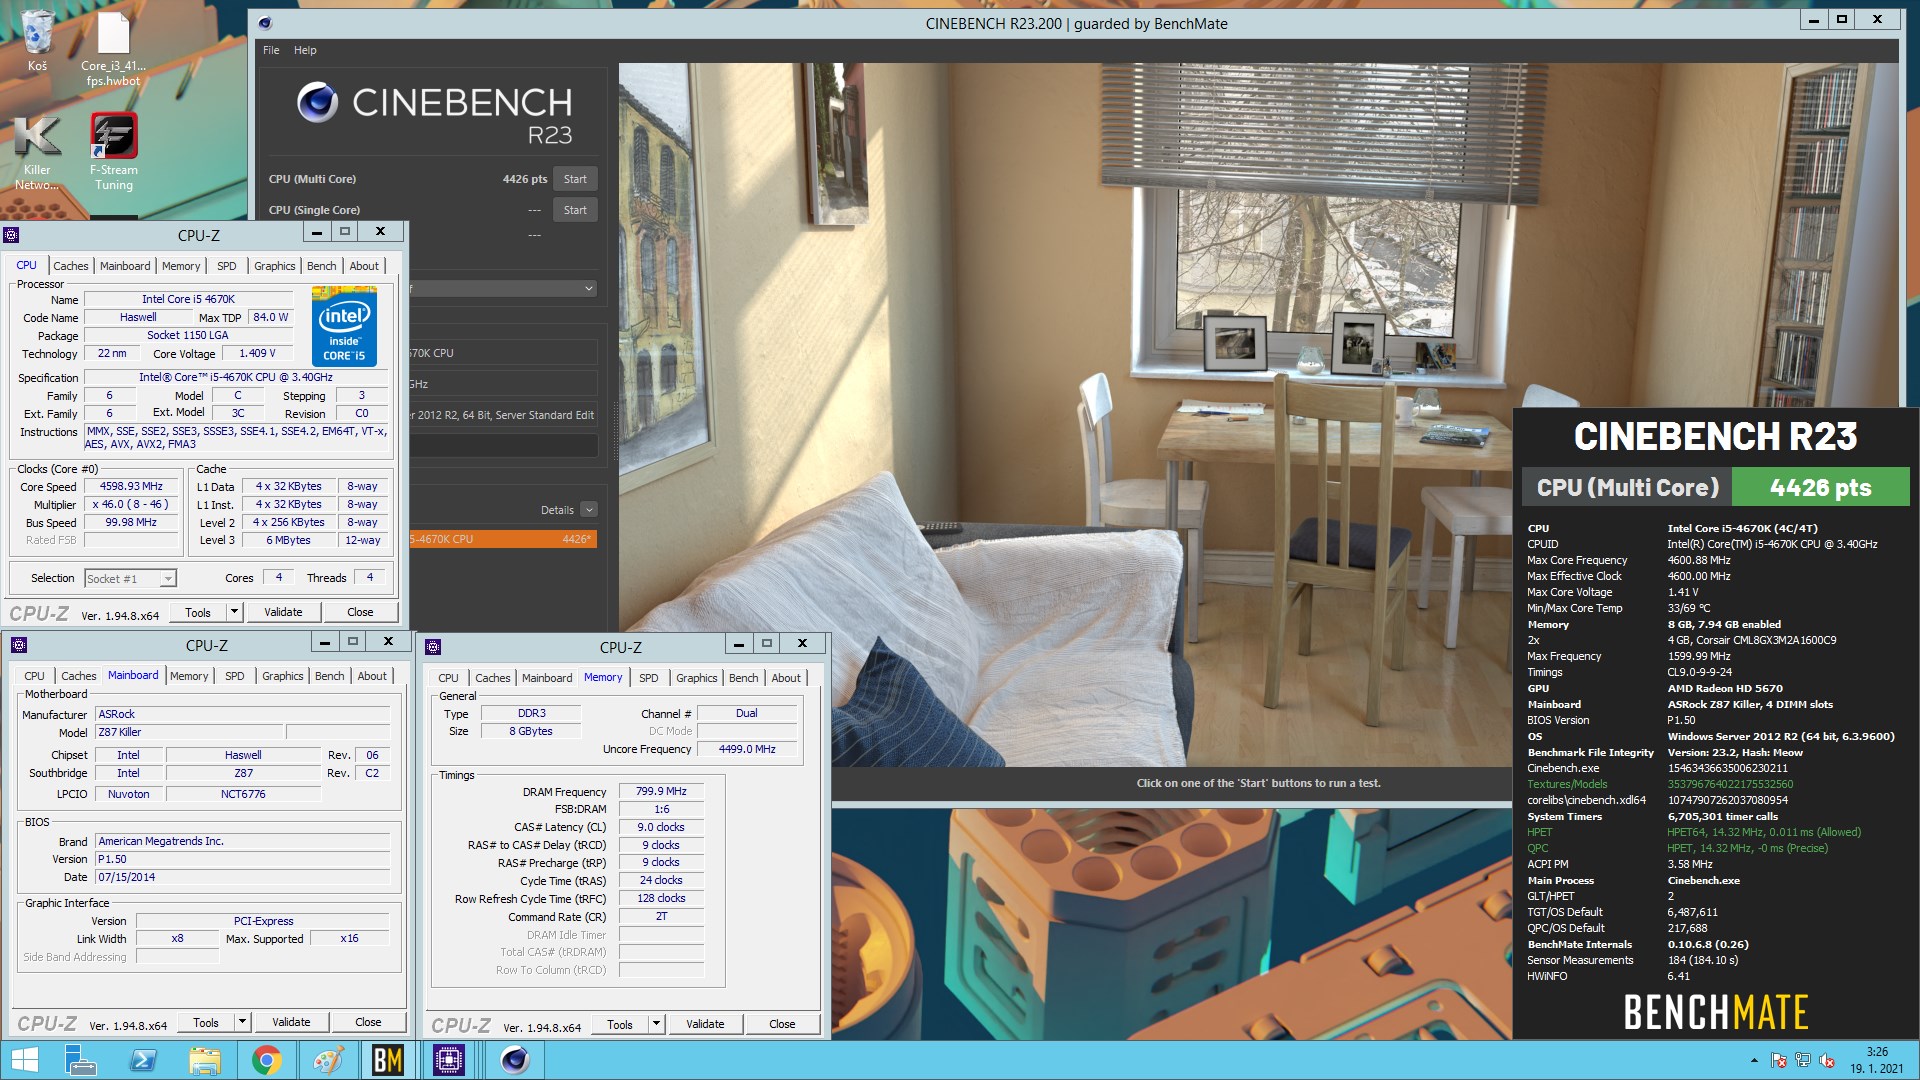Open the Cinebench test duration dropdown

[x=503, y=288]
